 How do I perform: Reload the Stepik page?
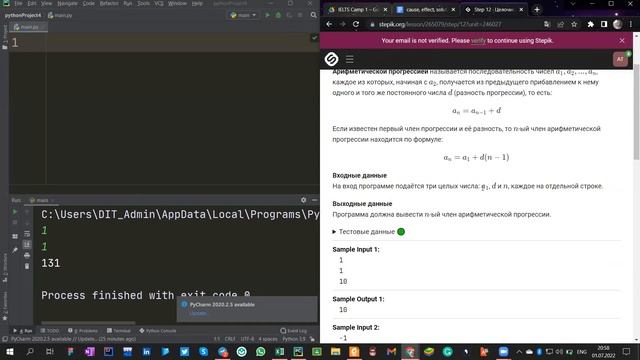click(356, 24)
